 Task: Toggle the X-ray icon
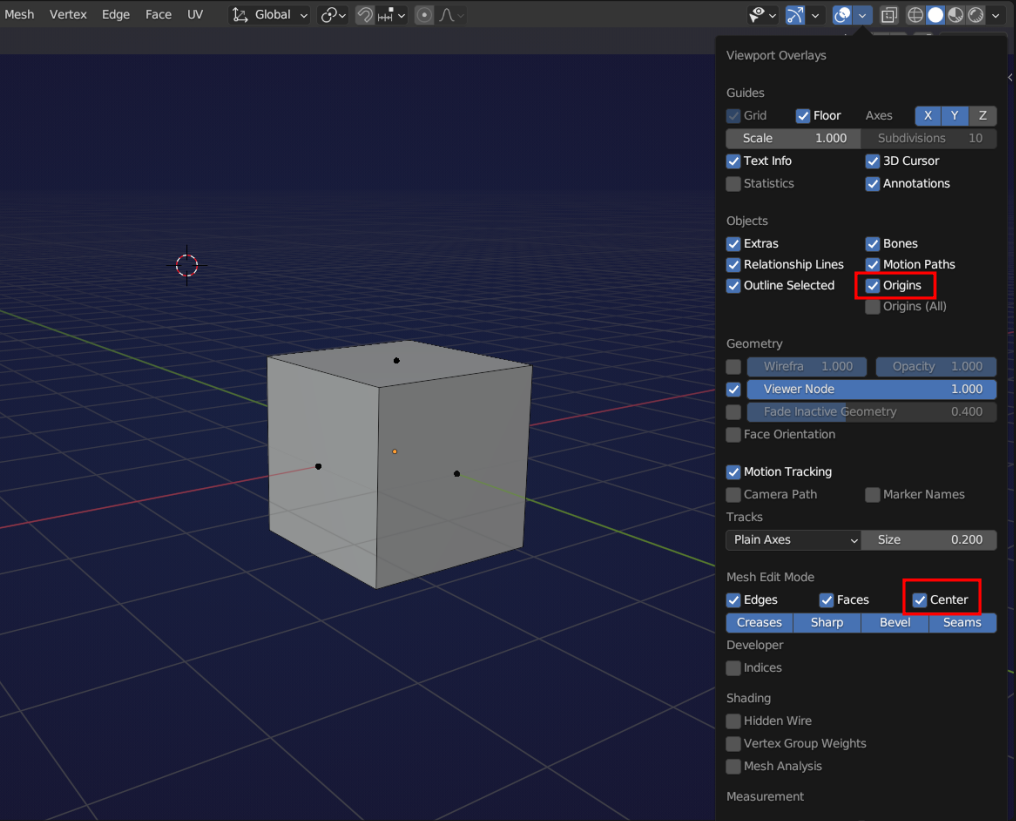click(888, 15)
